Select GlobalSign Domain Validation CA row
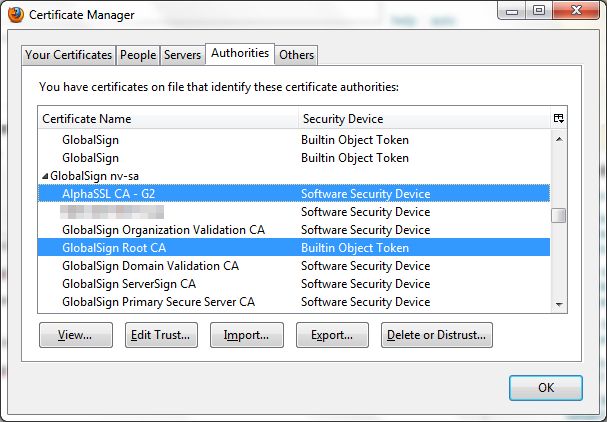 [x=294, y=266]
